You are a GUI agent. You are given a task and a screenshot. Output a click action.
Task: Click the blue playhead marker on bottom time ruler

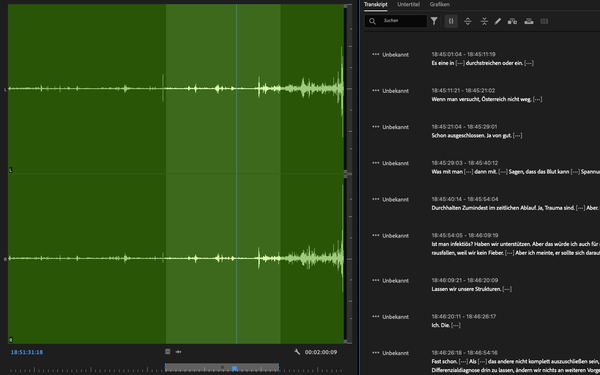[x=235, y=368]
